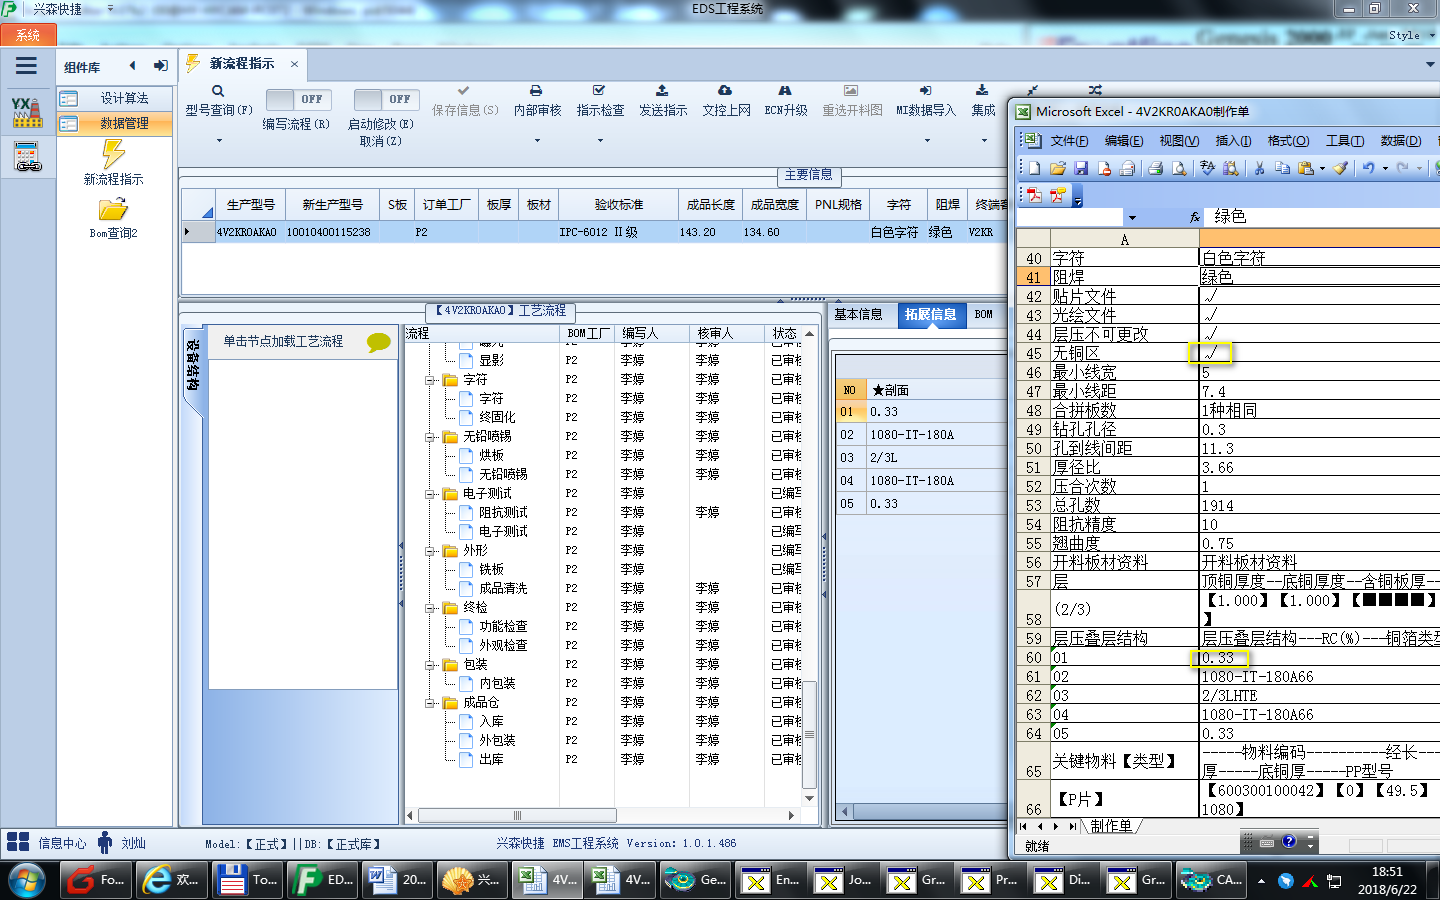Collapse the 终检 tree node
Viewport: 1440px width, 900px height.
point(428,608)
